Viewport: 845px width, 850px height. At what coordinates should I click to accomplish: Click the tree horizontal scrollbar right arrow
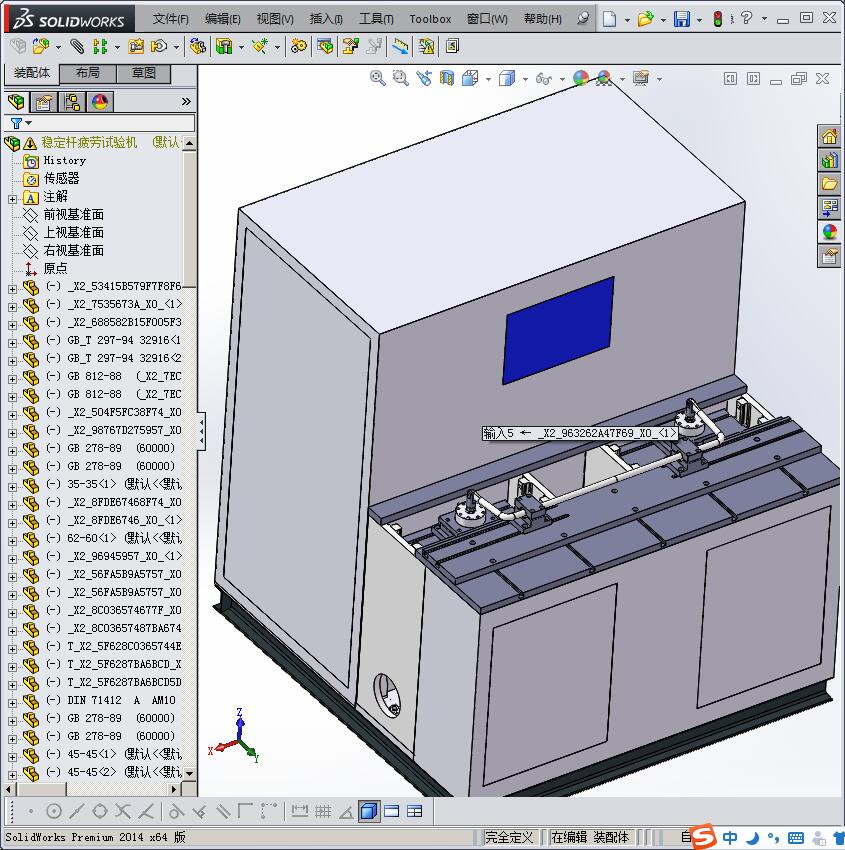point(174,789)
